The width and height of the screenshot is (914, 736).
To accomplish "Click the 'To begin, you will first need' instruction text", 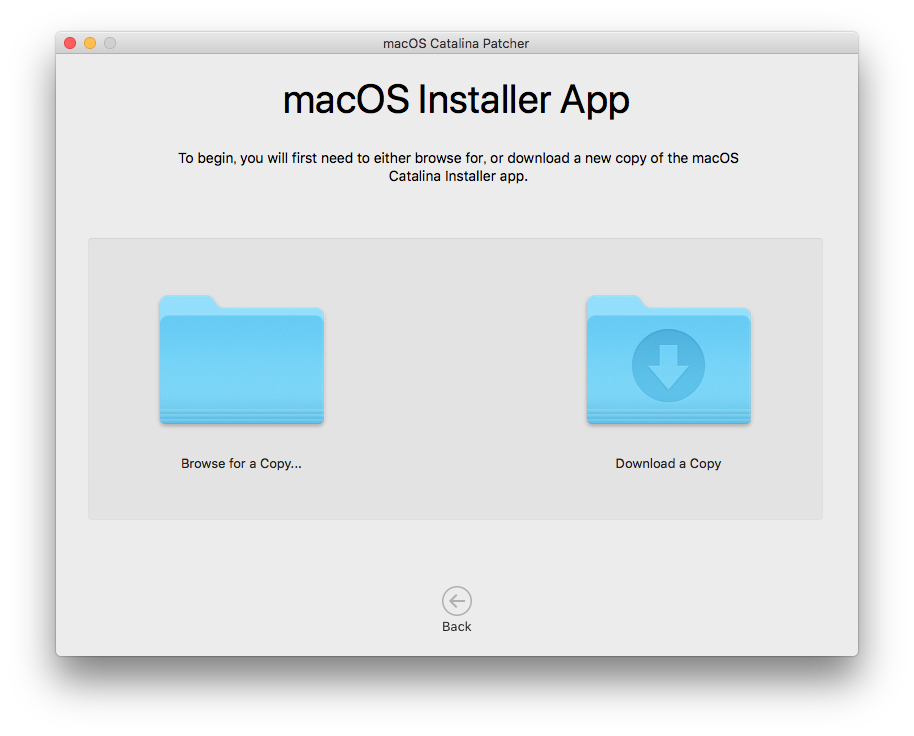I will (x=458, y=167).
